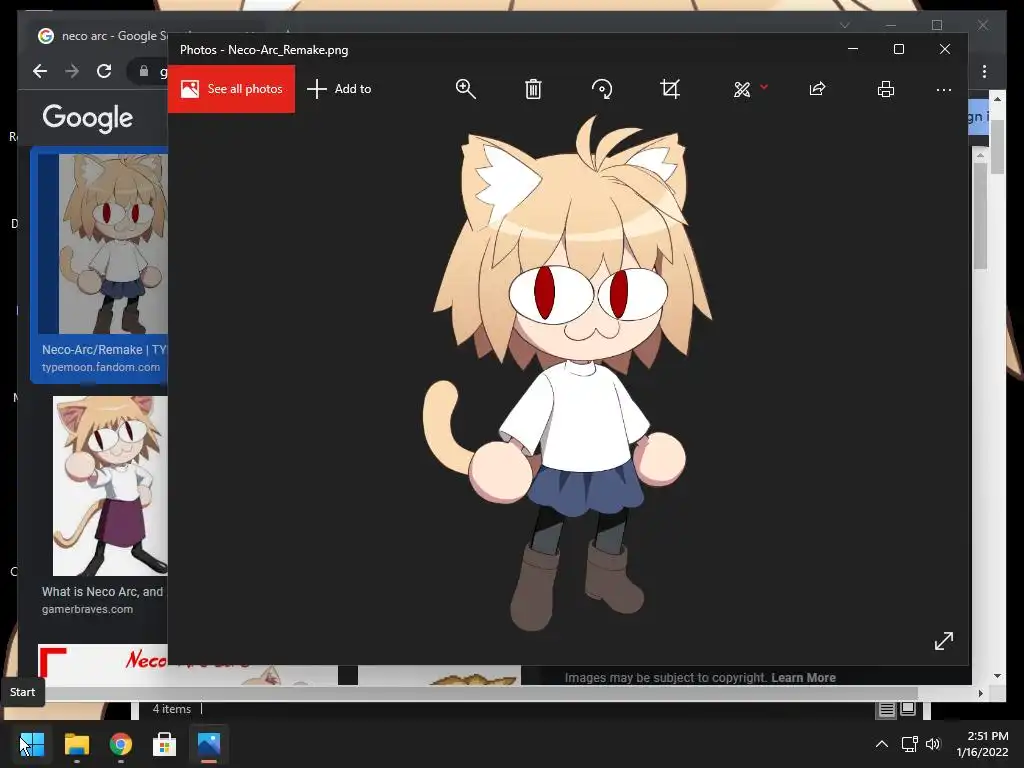
Task: Click the 4 items status text
Action: 172,709
